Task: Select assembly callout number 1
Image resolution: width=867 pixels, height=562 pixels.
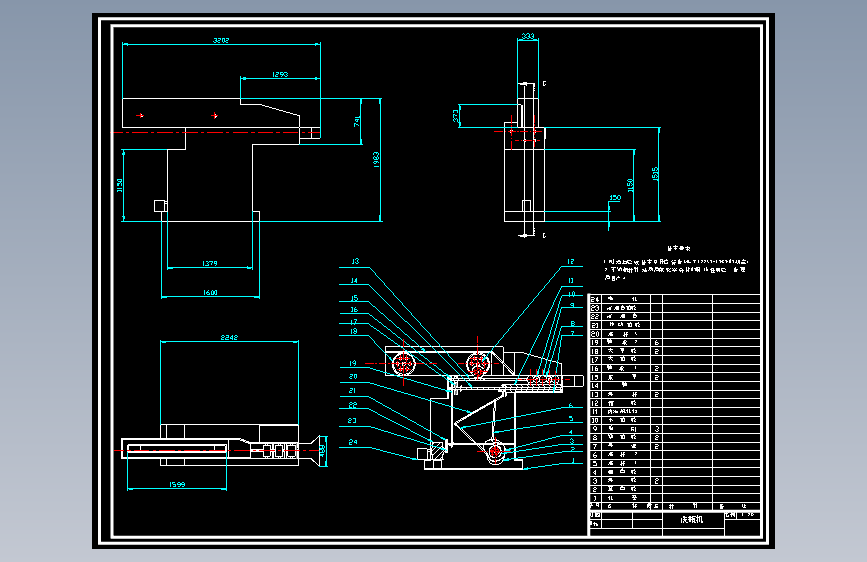Action: [573, 460]
